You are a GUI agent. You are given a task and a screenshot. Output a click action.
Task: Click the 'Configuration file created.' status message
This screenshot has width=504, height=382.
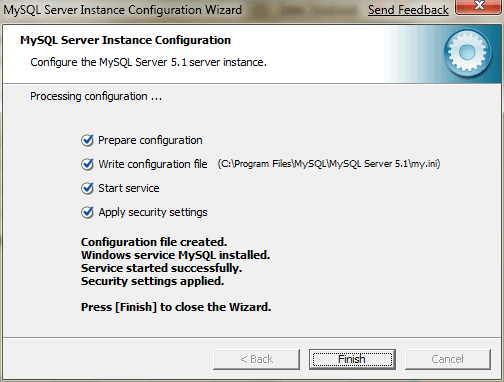[154, 242]
